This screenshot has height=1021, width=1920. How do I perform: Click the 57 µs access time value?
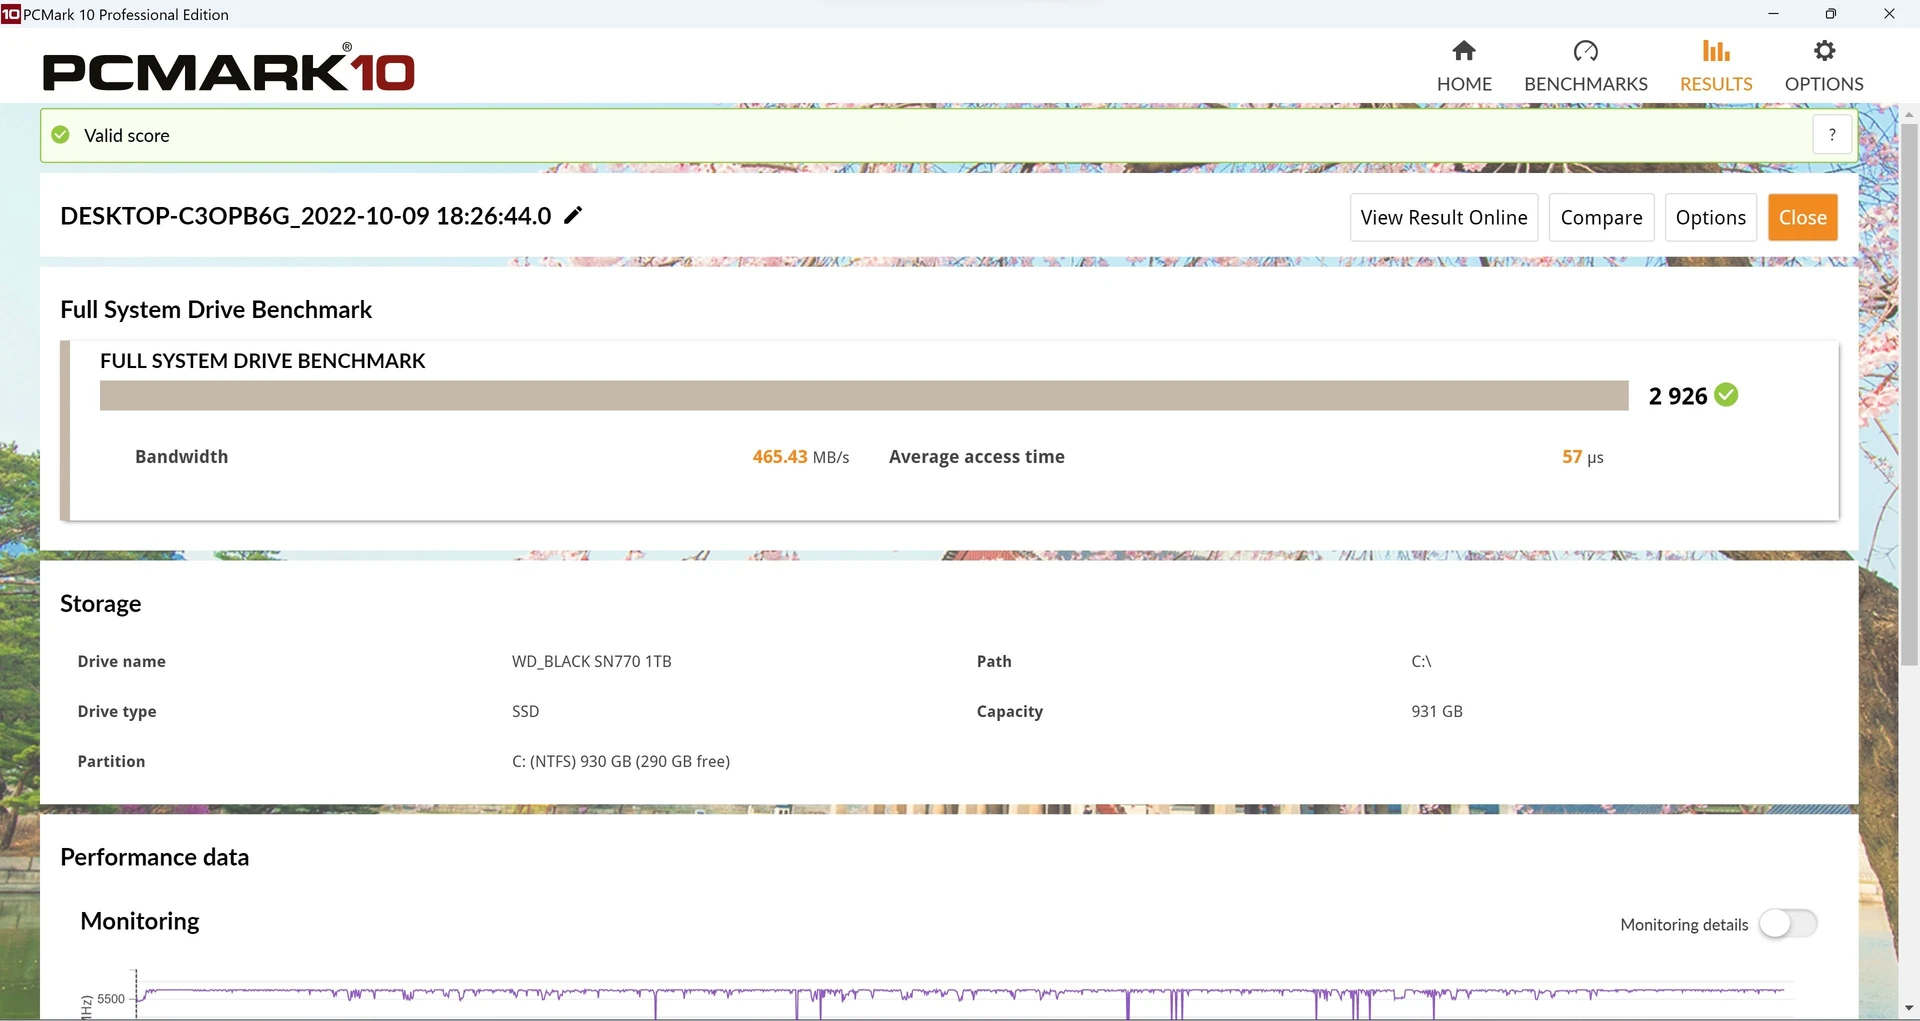(x=1582, y=457)
